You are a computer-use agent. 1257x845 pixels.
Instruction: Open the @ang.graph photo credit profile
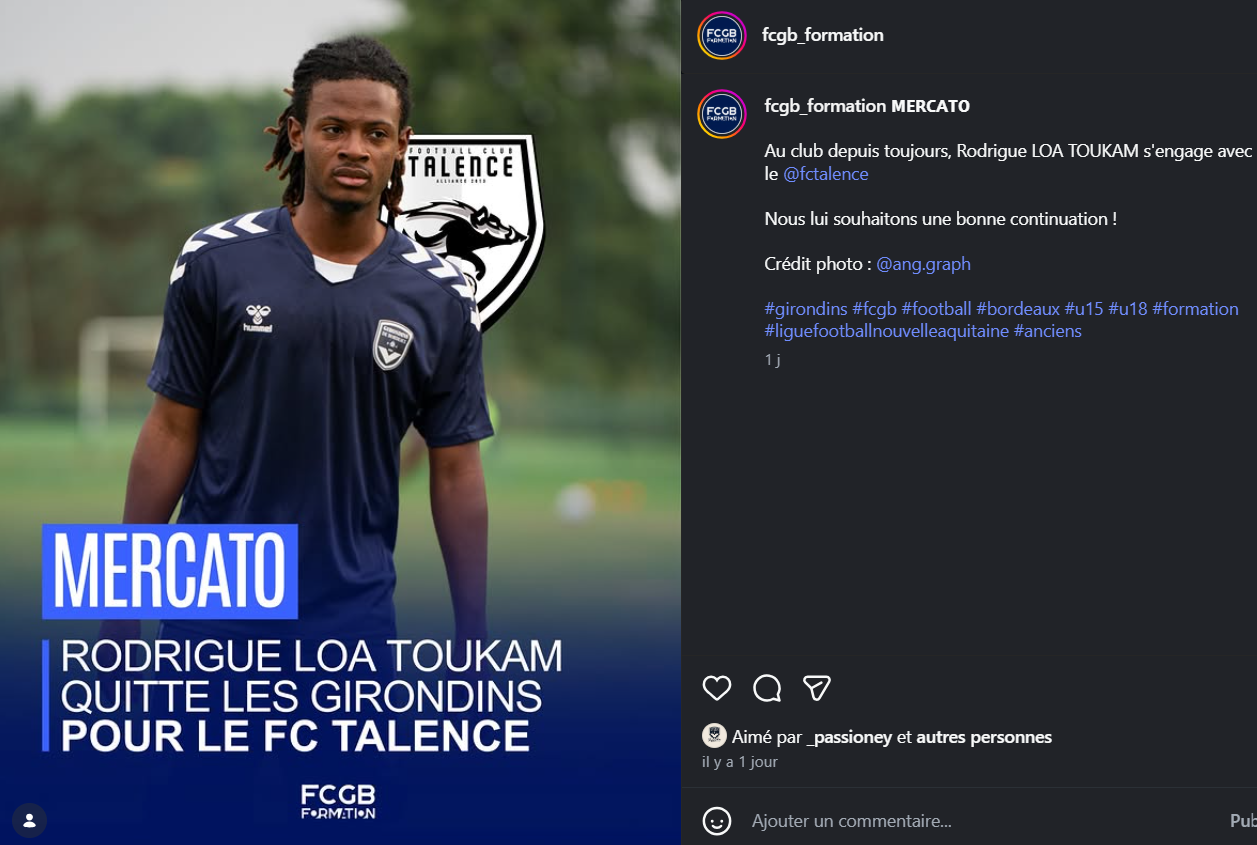(923, 264)
